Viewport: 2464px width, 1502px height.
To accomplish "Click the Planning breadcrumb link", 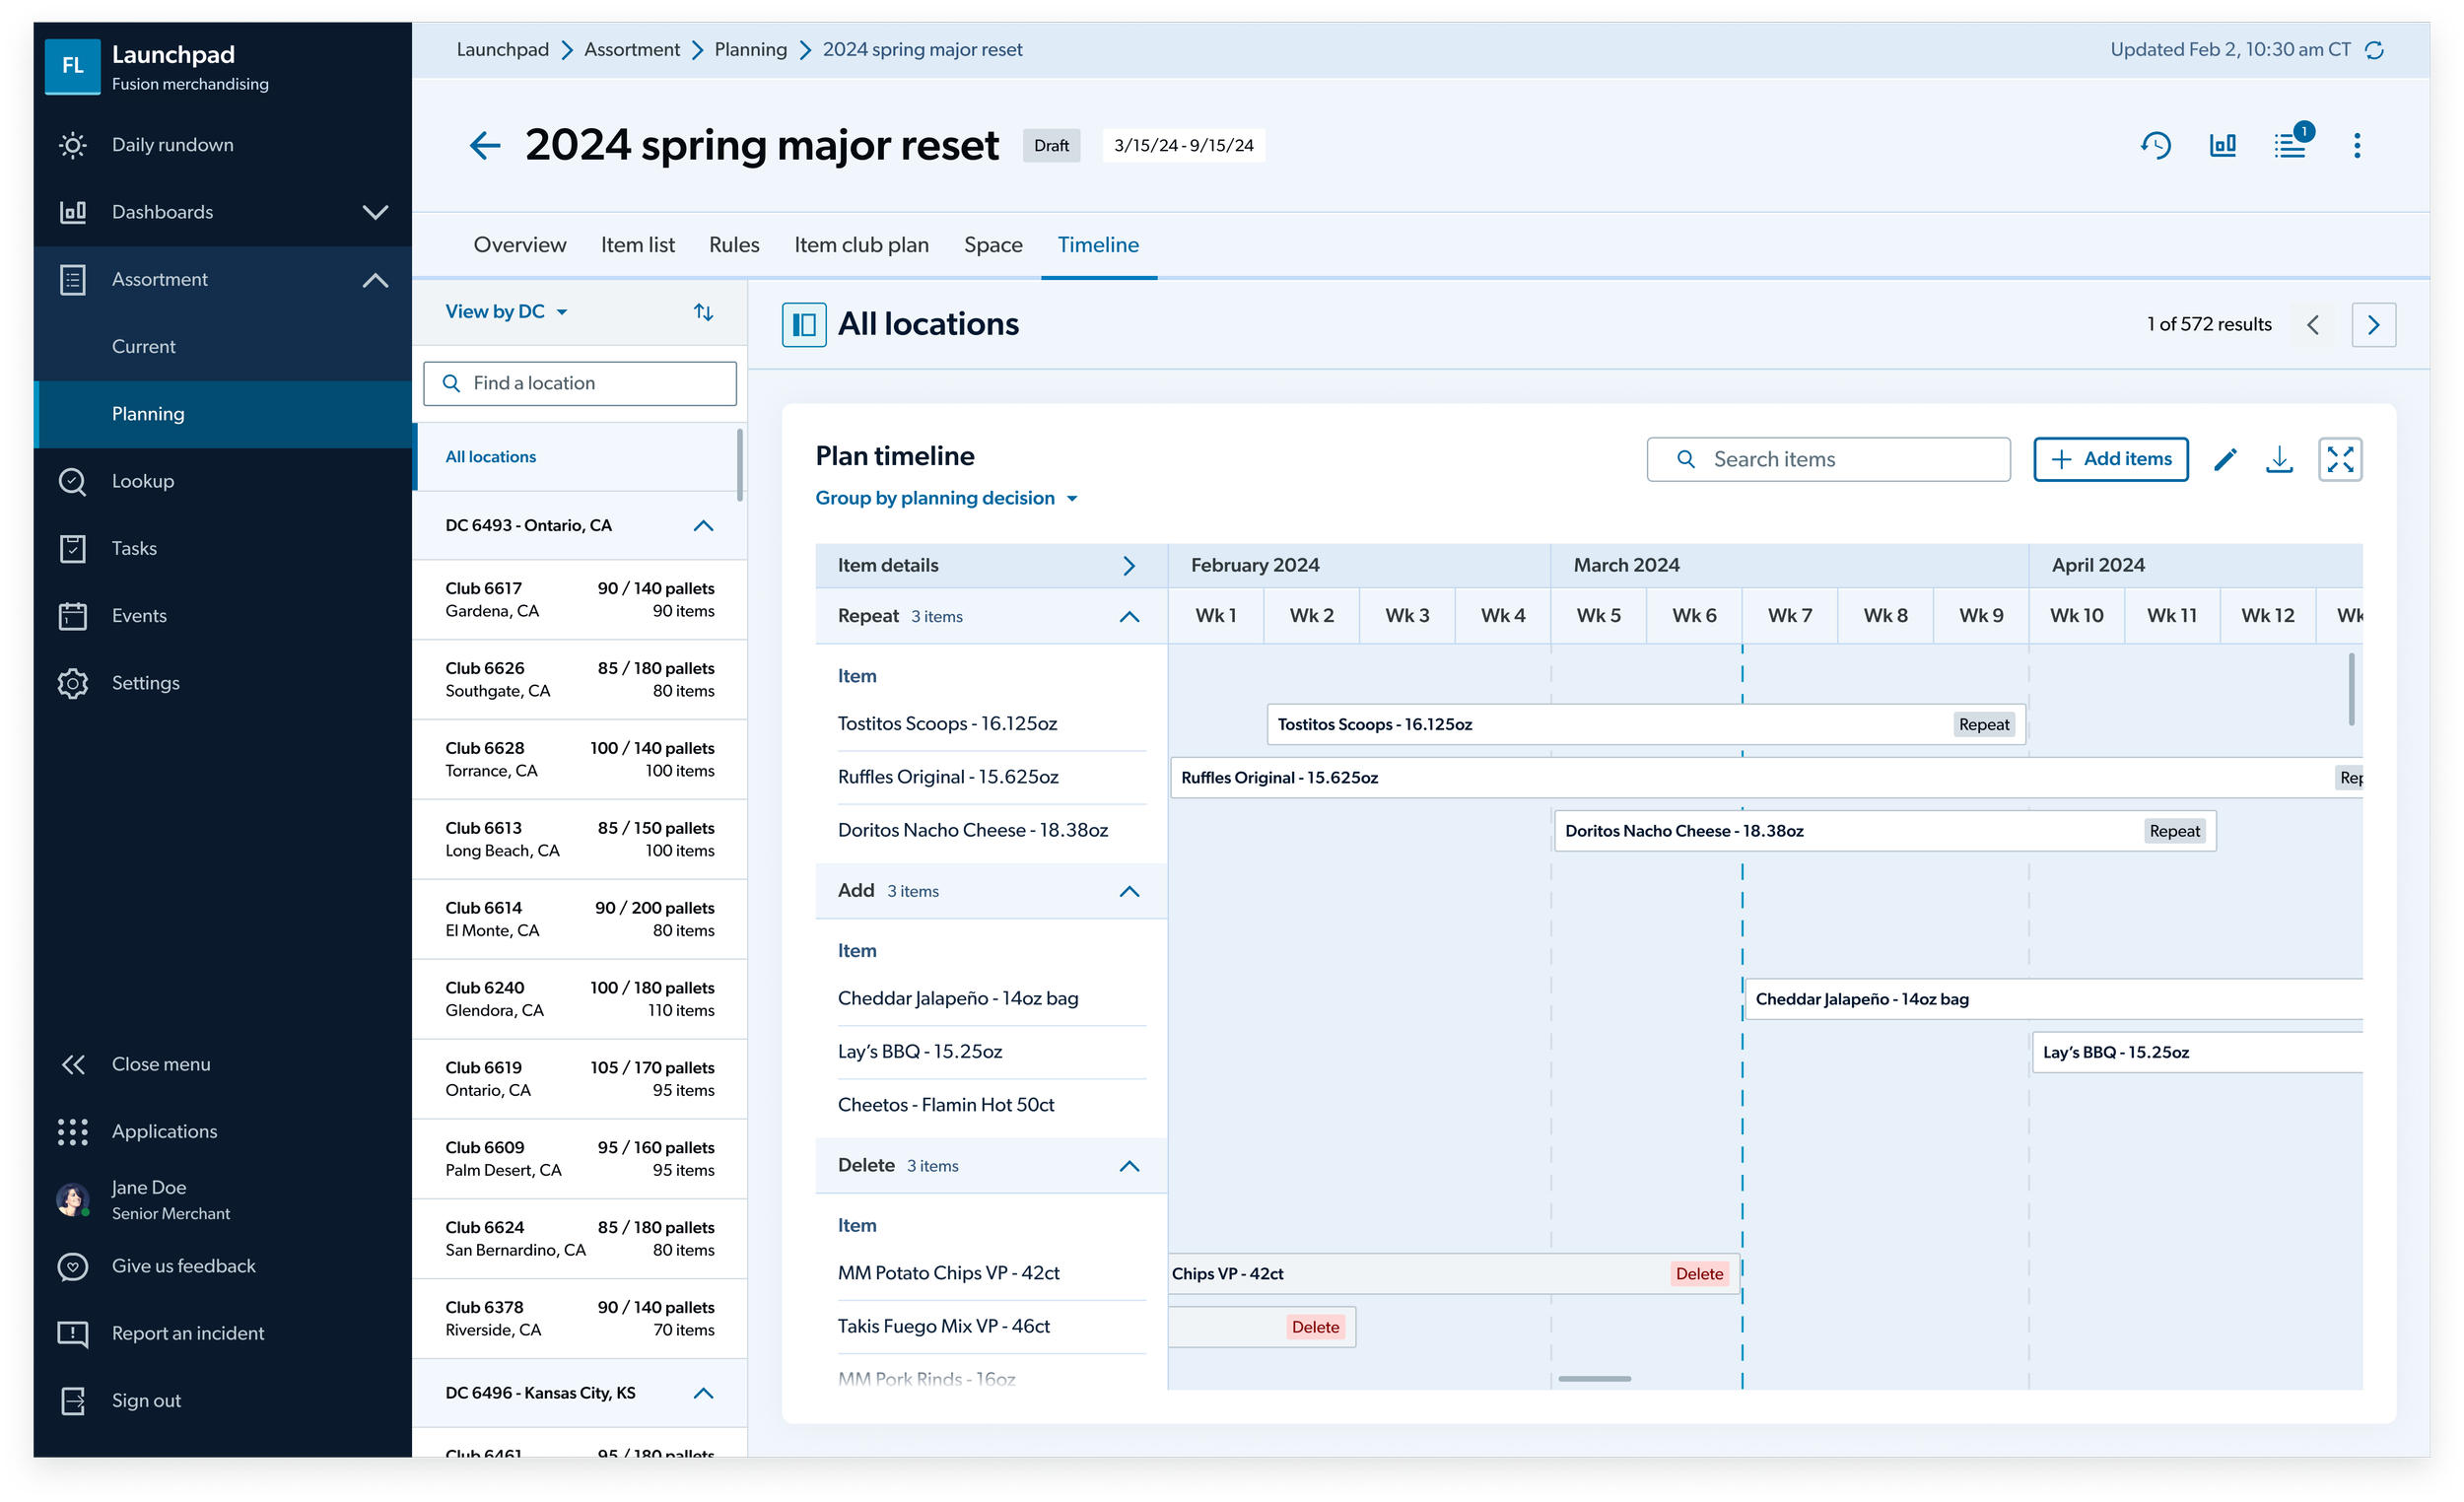I will click(750, 50).
